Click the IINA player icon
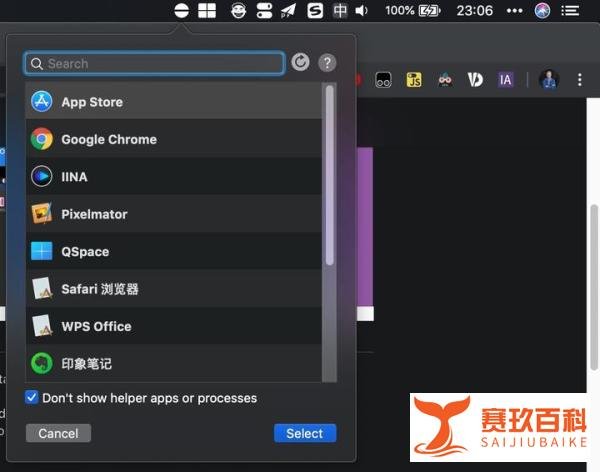The width and height of the screenshot is (600, 472). click(x=42, y=176)
